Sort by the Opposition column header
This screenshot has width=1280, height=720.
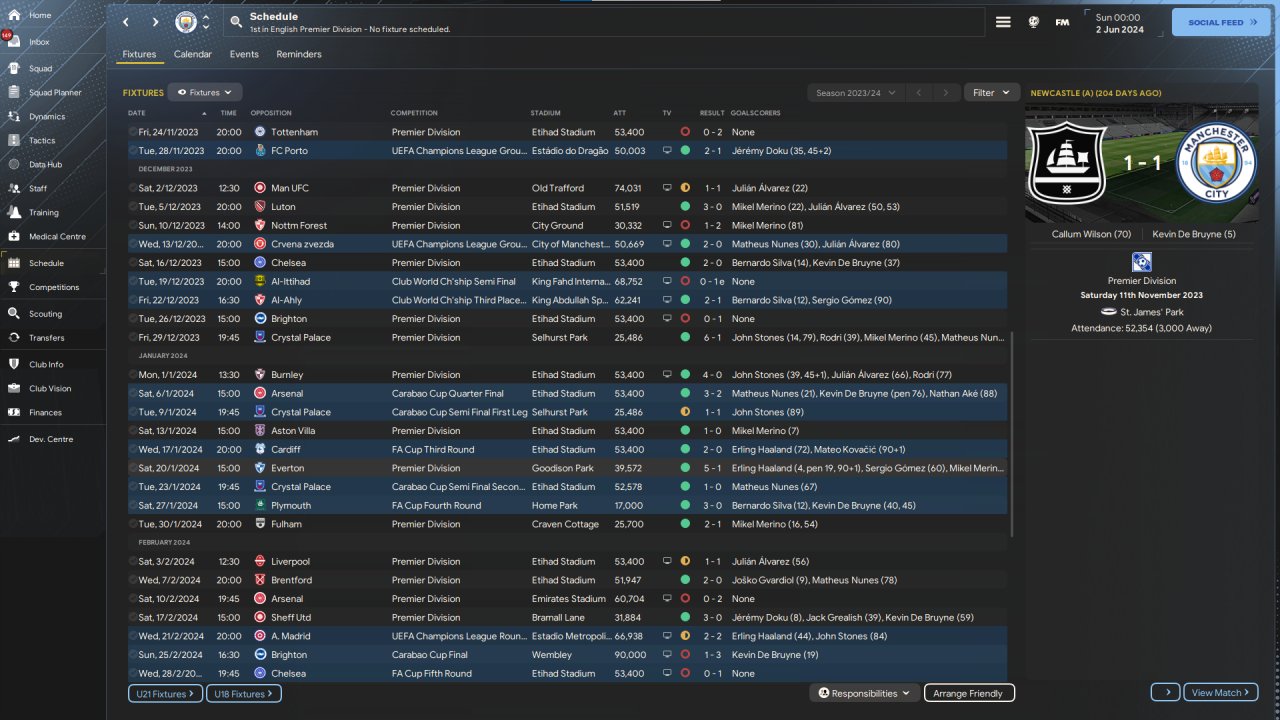[271, 113]
